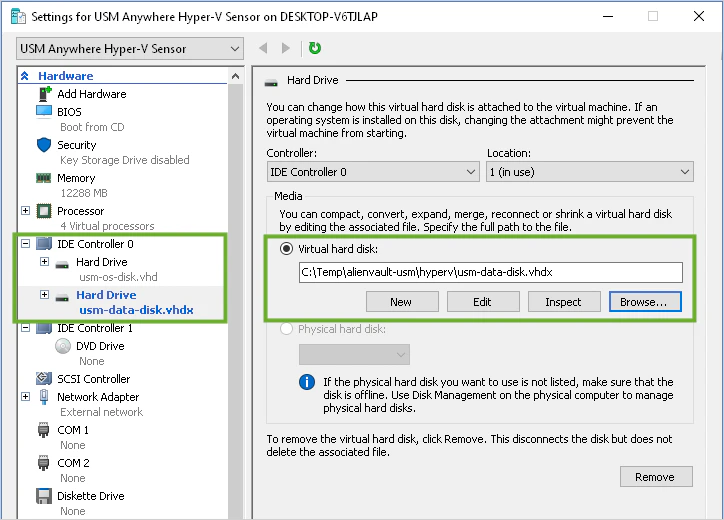This screenshot has width=724, height=520.
Task: Click the 'Boot from CD' text
Action: [x=92, y=127]
